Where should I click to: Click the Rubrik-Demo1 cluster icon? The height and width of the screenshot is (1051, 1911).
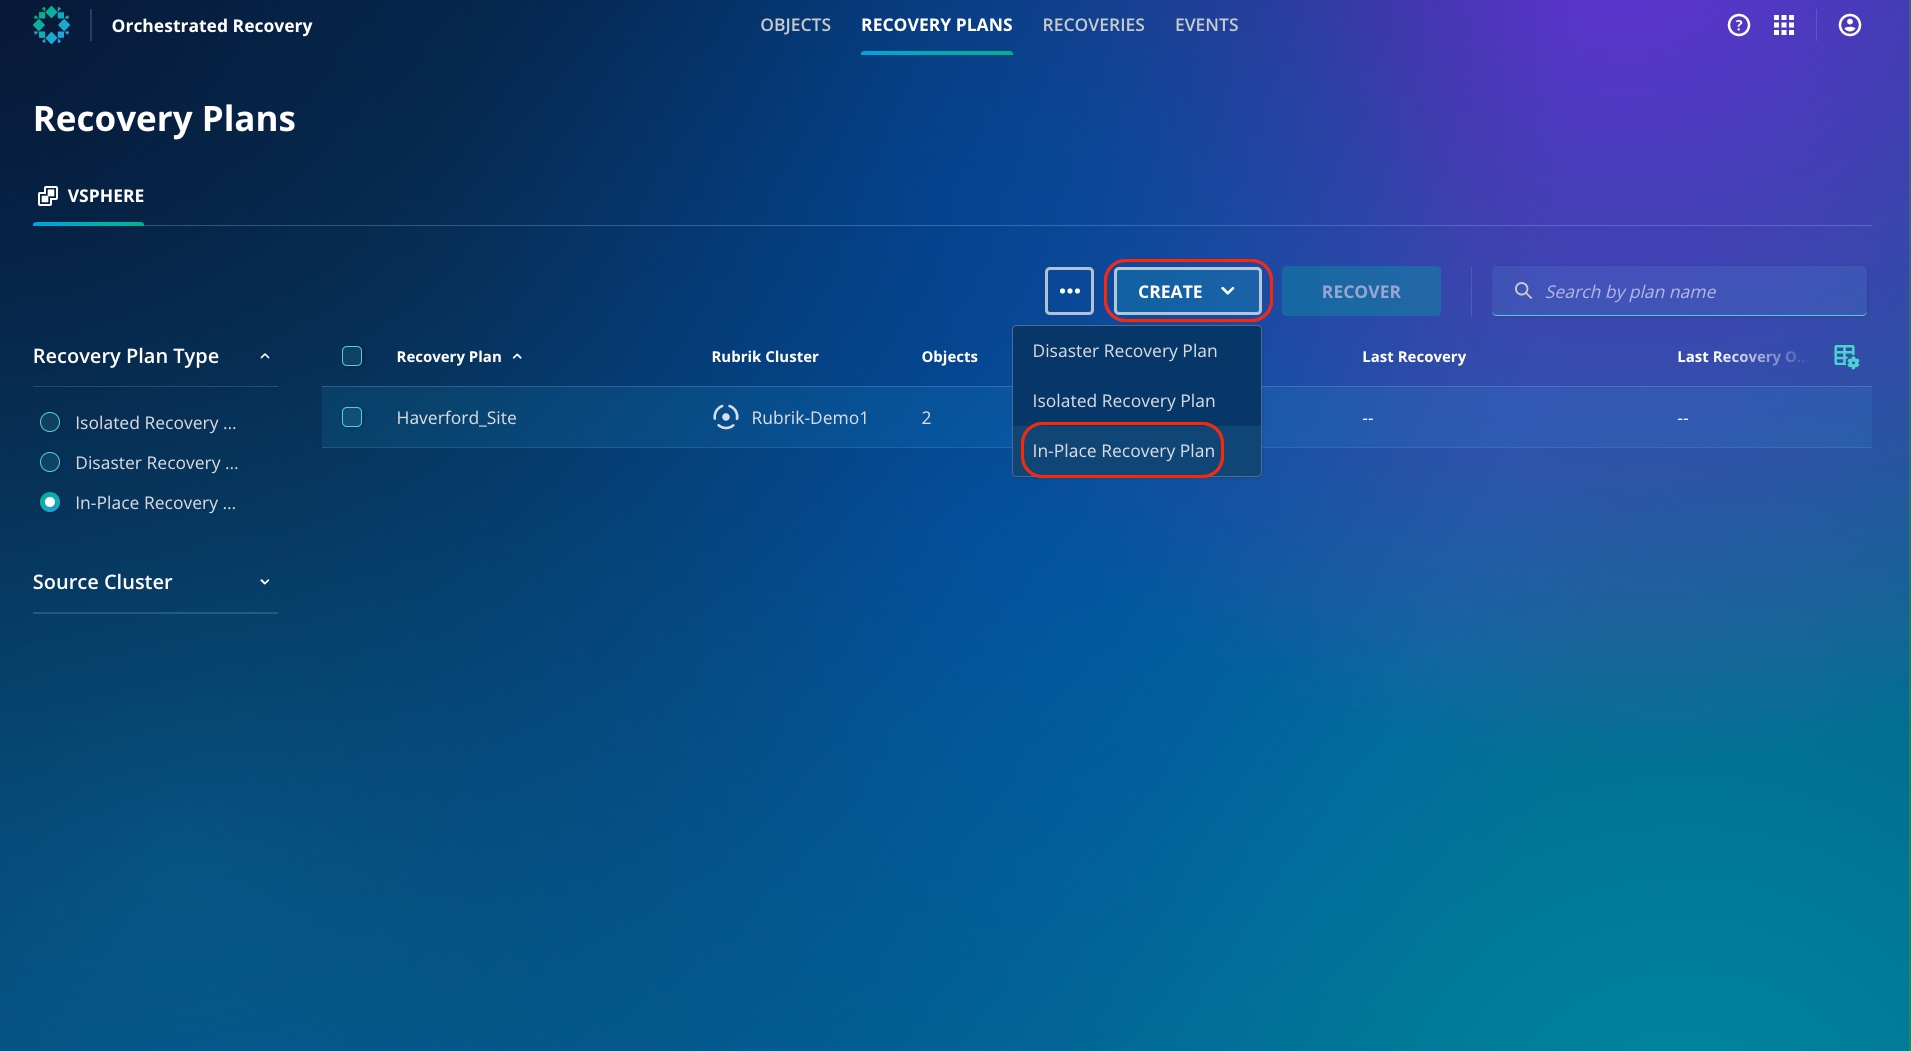coord(726,417)
